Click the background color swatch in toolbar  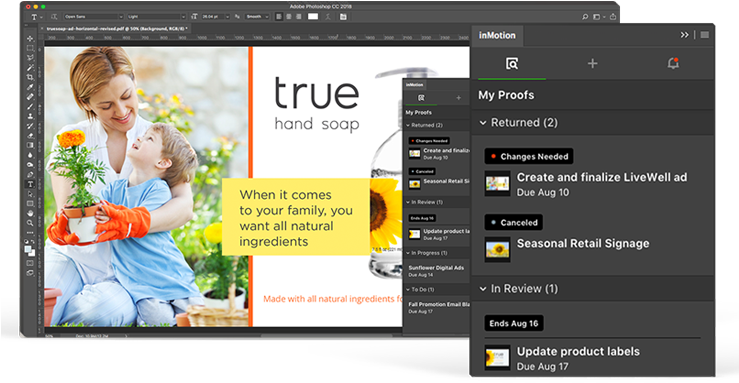32,253
